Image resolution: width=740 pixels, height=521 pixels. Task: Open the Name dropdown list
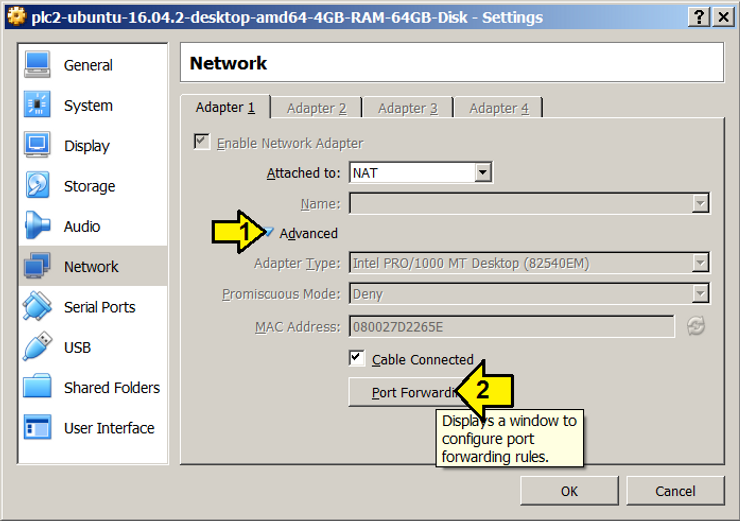(700, 203)
